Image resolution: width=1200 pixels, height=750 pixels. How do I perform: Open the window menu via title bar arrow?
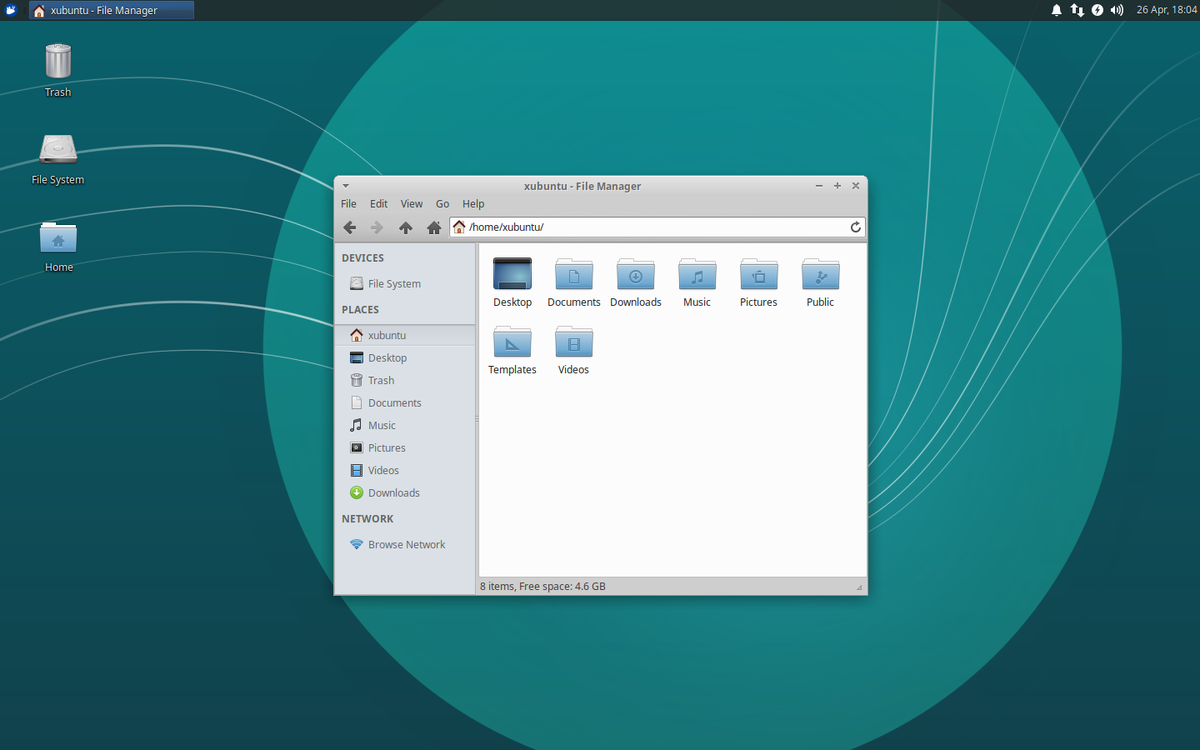(345, 185)
